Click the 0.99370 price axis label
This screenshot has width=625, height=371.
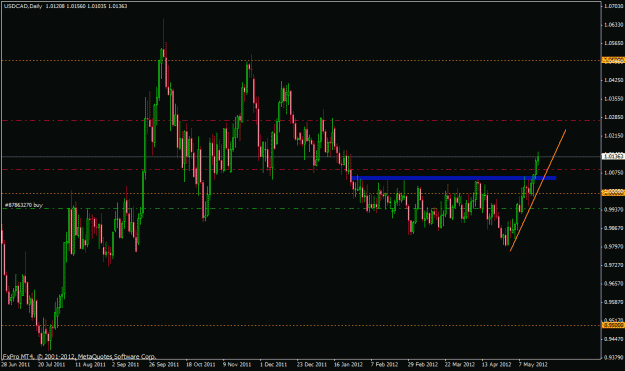tap(614, 210)
